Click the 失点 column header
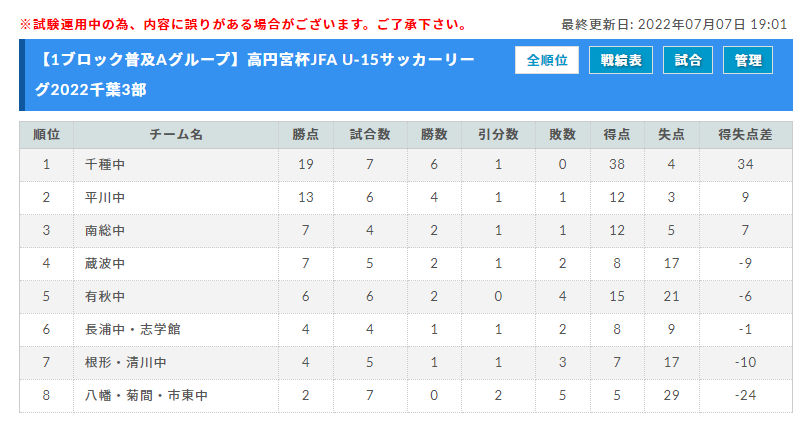The image size is (805, 429). coord(671,135)
